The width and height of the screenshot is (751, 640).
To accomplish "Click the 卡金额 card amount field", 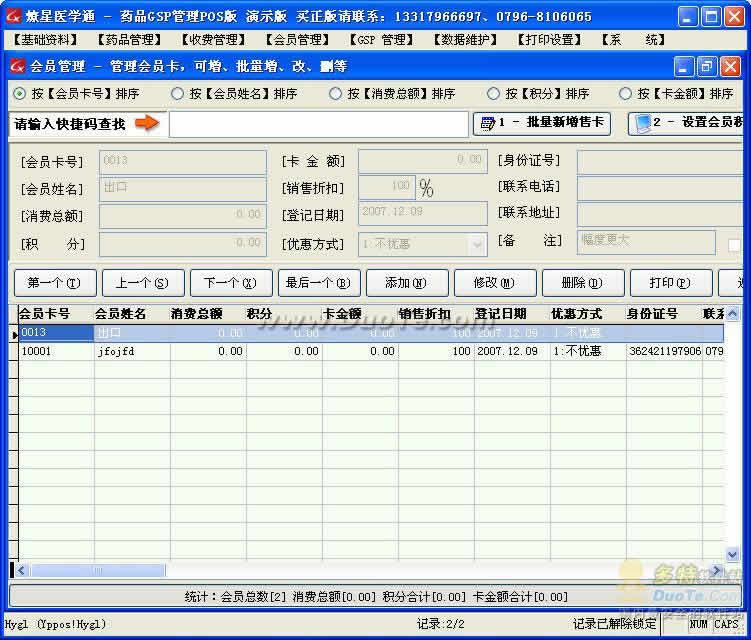I will click(423, 161).
